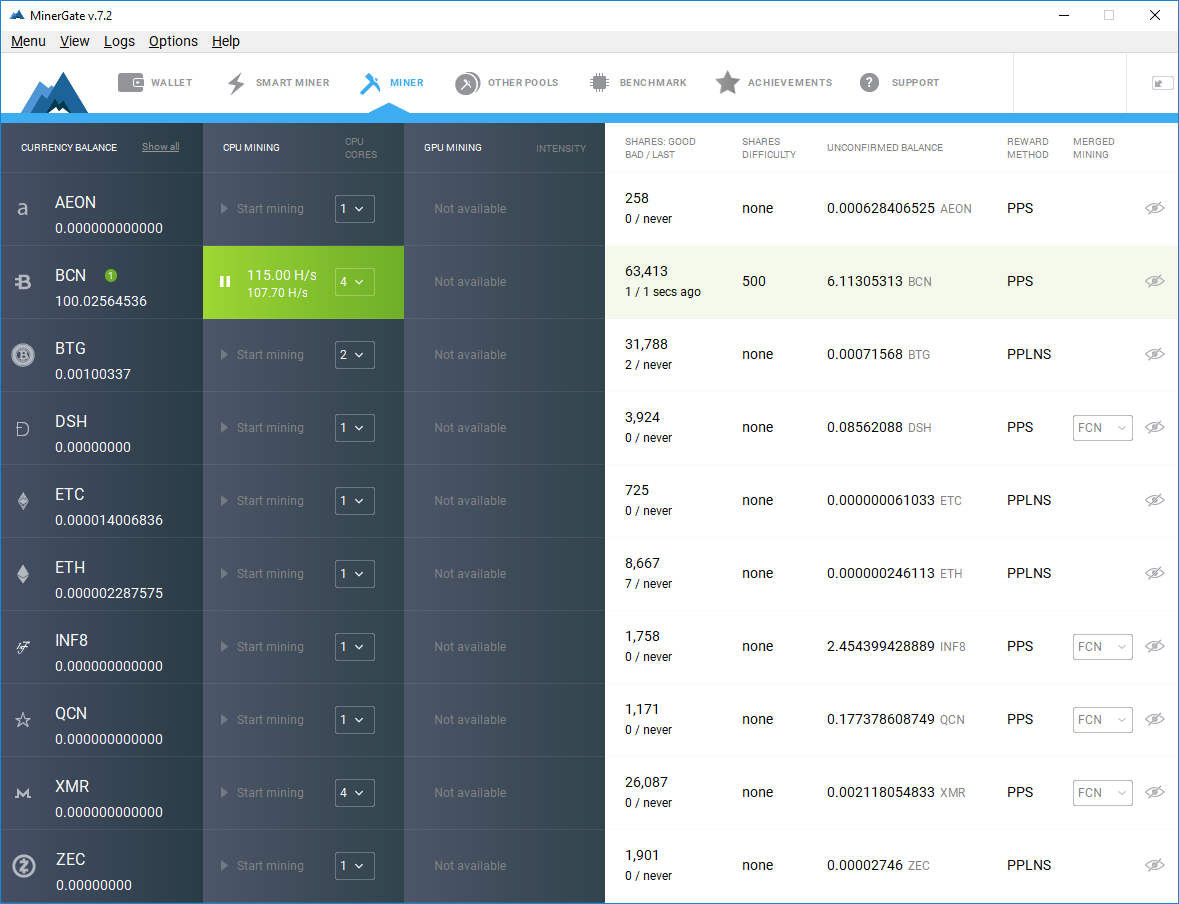The height and width of the screenshot is (904, 1179).
Task: Toggle visibility eye for BTG row
Action: click(x=1155, y=354)
